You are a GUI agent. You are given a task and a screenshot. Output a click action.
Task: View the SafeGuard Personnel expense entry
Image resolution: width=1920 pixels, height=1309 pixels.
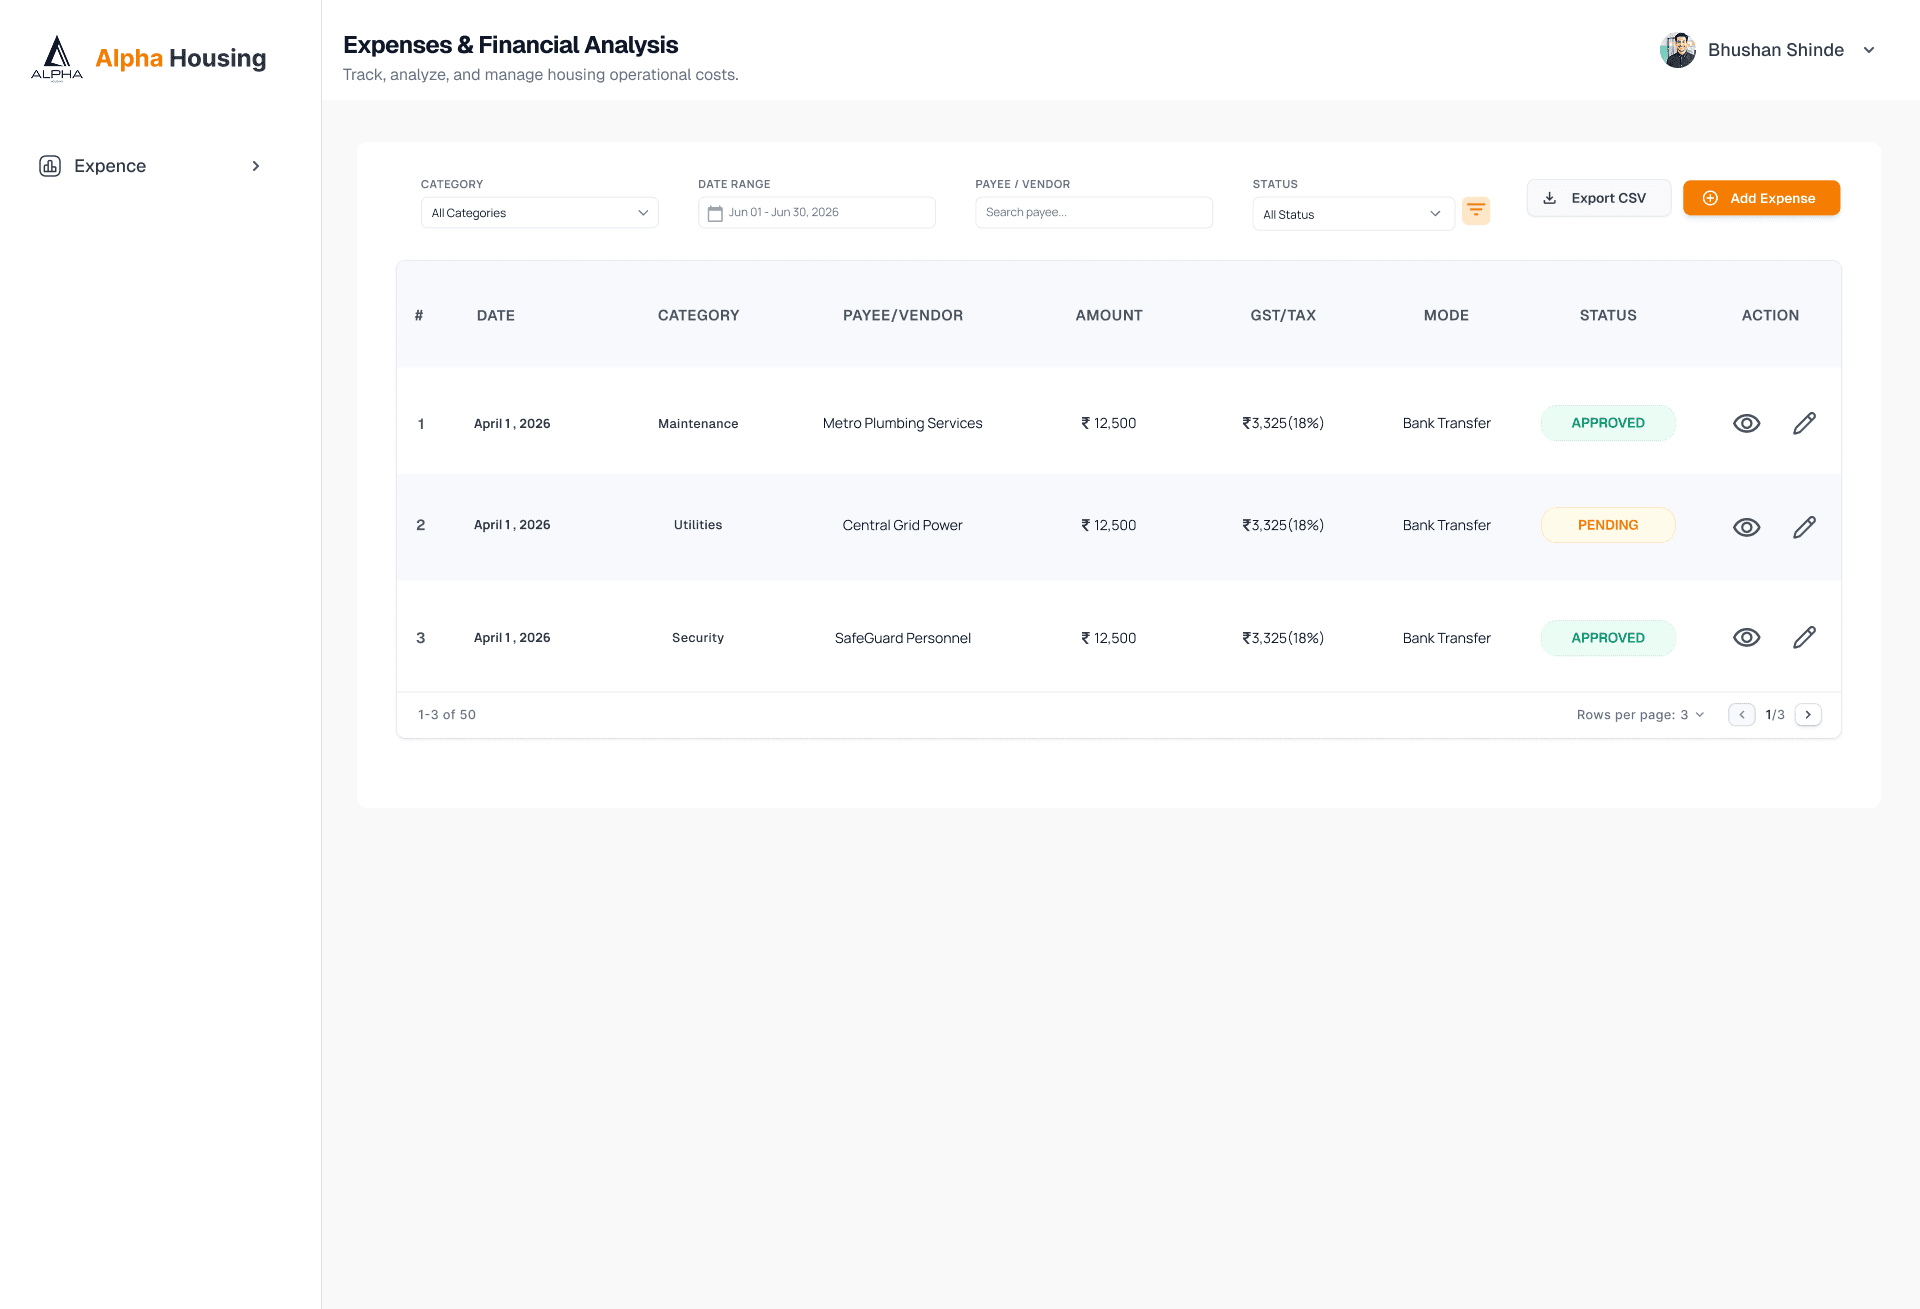pos(1746,637)
